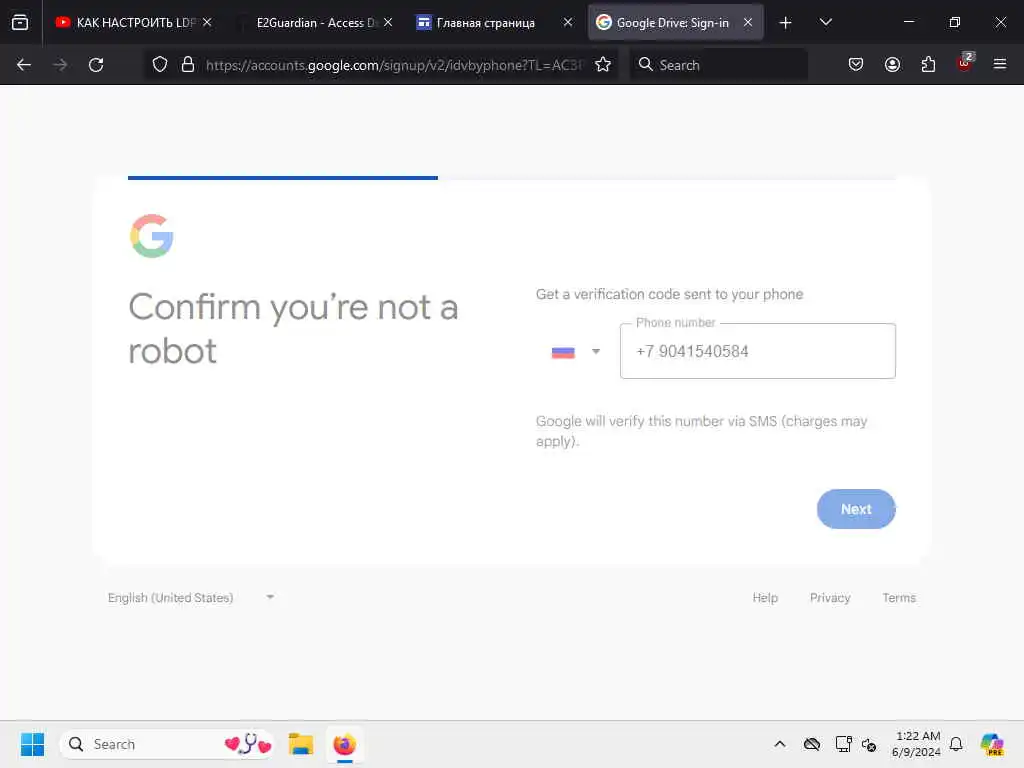Open the Extensions puzzle icon
The width and height of the screenshot is (1024, 768).
(928, 65)
